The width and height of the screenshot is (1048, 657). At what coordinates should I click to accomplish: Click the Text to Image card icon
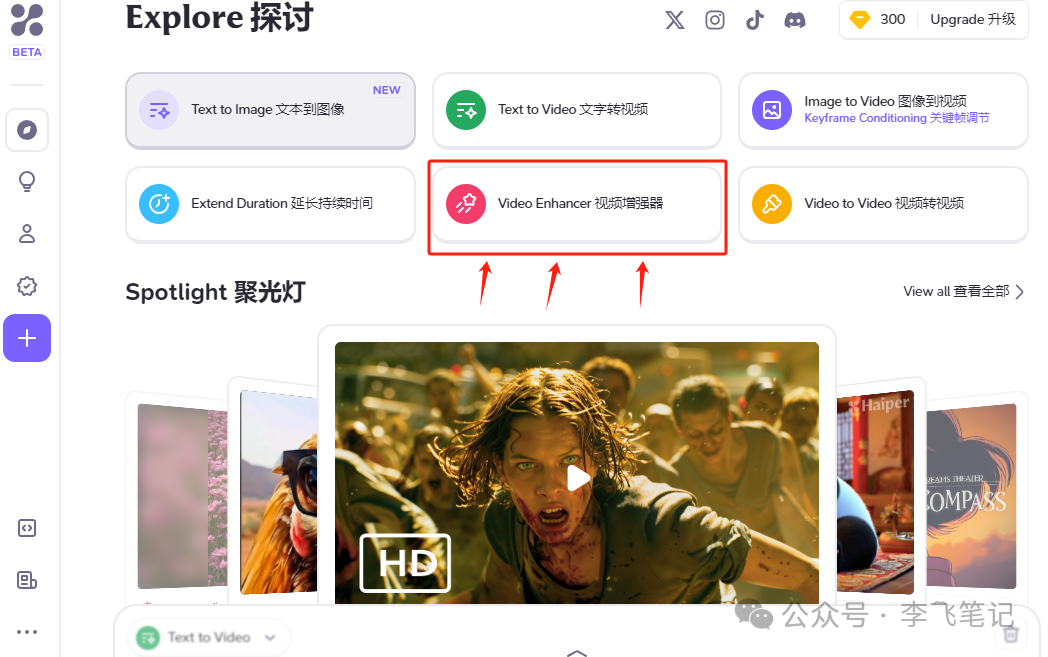click(159, 110)
